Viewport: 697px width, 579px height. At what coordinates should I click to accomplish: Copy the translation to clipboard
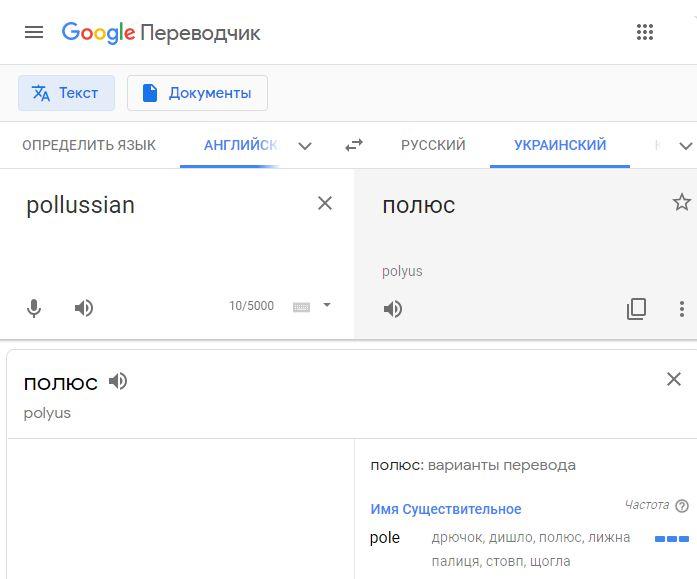[x=636, y=309]
